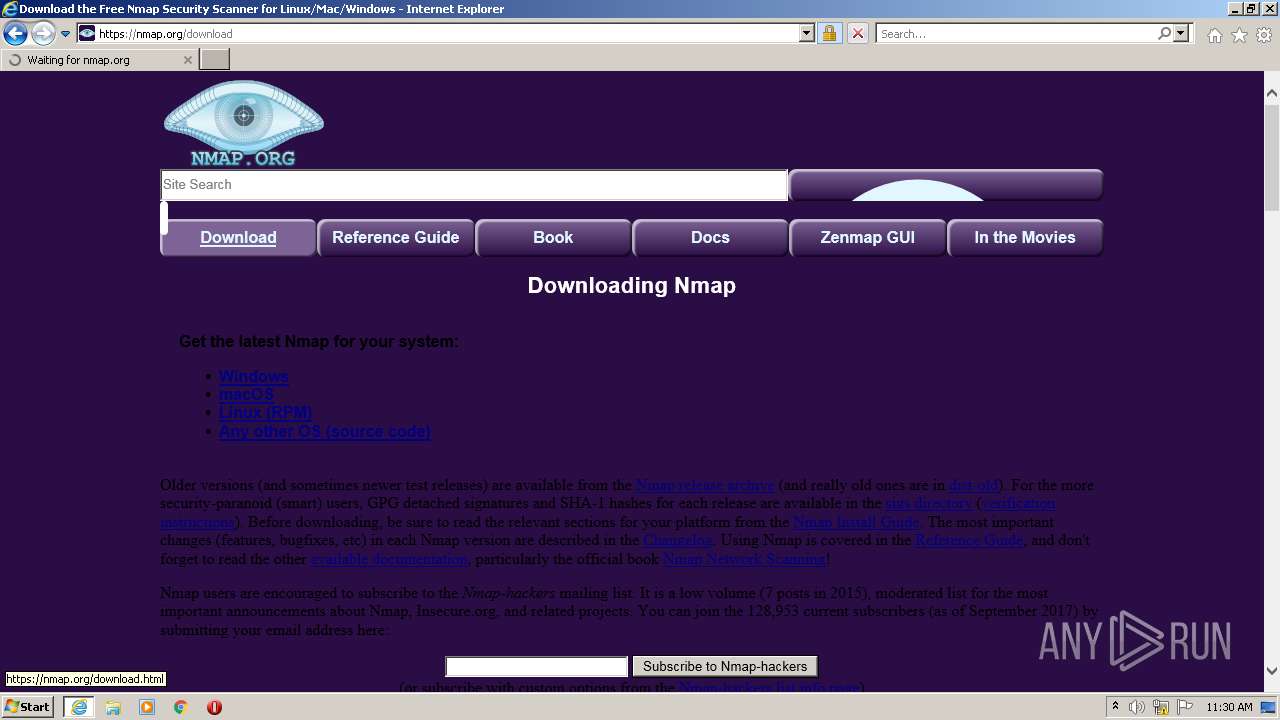The image size is (1280, 720).
Task: Restore down the browser window
Action: [1250, 9]
